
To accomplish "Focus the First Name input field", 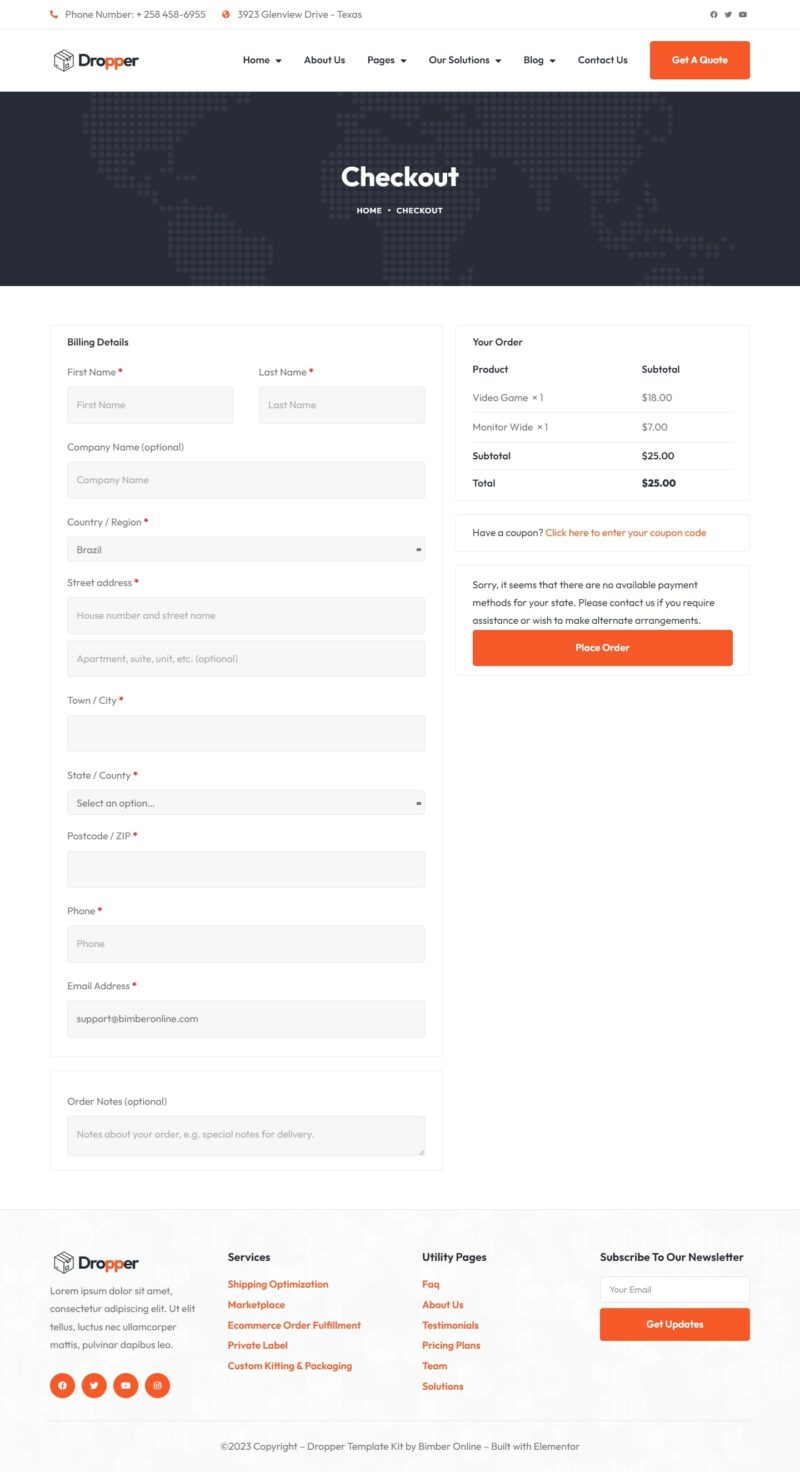I will 150,405.
